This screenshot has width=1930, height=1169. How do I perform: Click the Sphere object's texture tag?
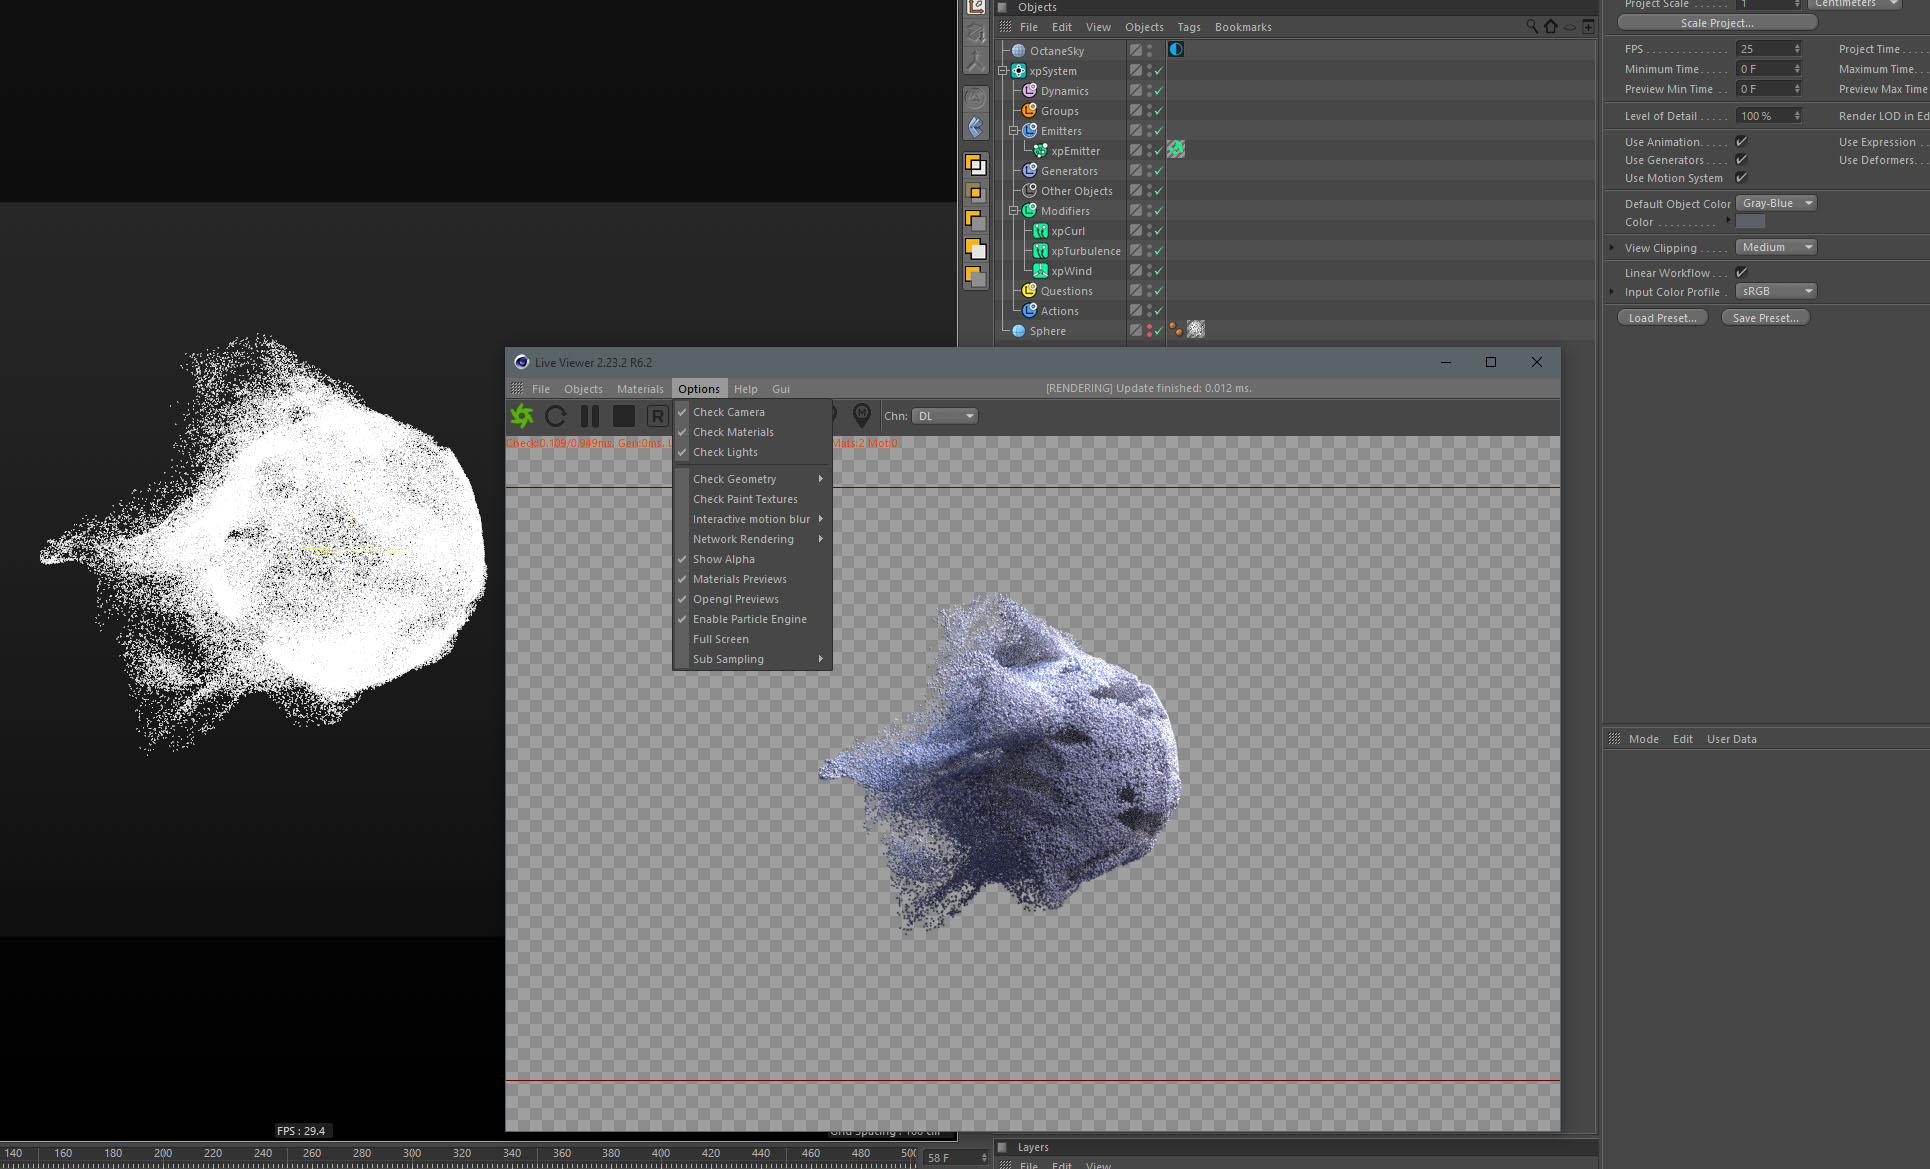point(1196,330)
